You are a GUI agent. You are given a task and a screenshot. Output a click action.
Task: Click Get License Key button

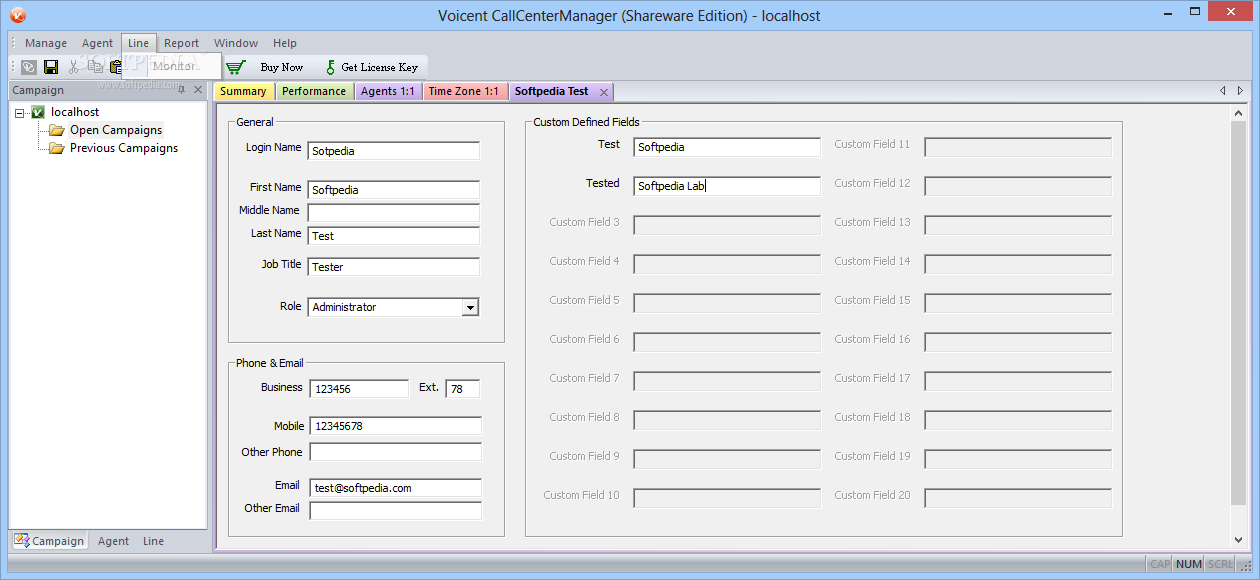click(372, 67)
